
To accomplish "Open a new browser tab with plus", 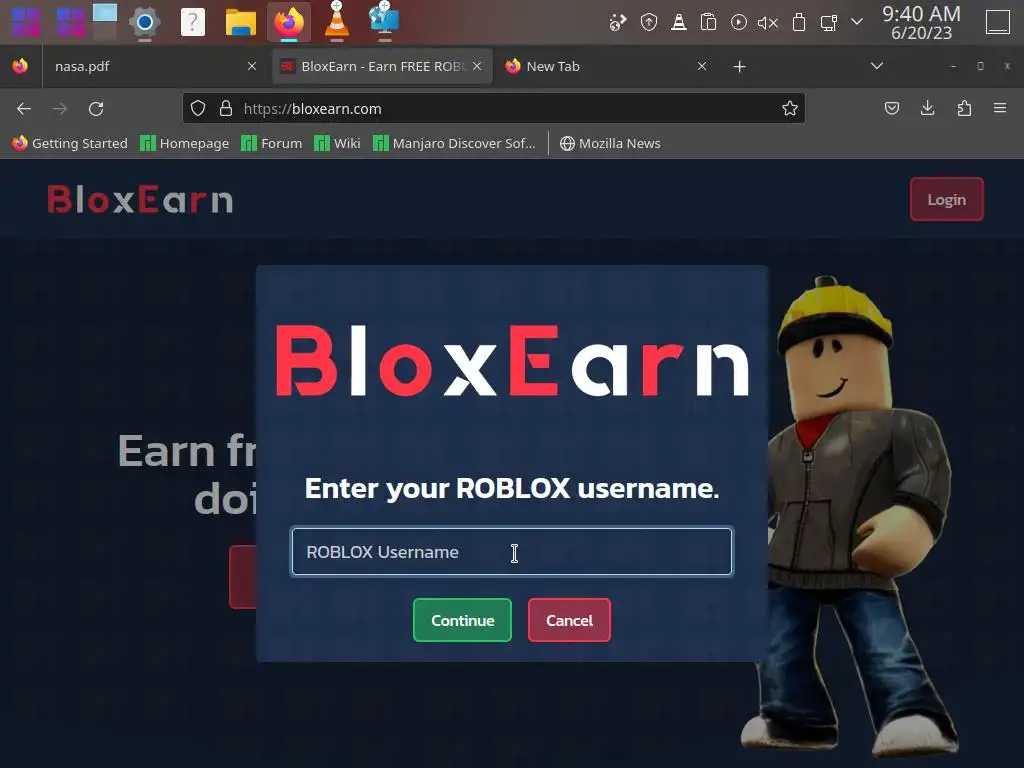I will (739, 67).
